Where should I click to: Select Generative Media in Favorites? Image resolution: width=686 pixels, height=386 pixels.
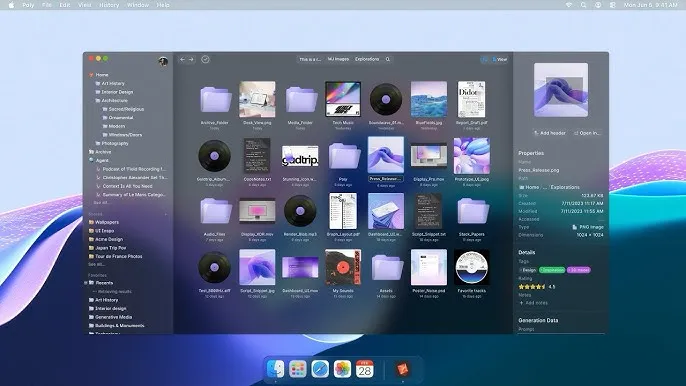pyautogui.click(x=110, y=317)
